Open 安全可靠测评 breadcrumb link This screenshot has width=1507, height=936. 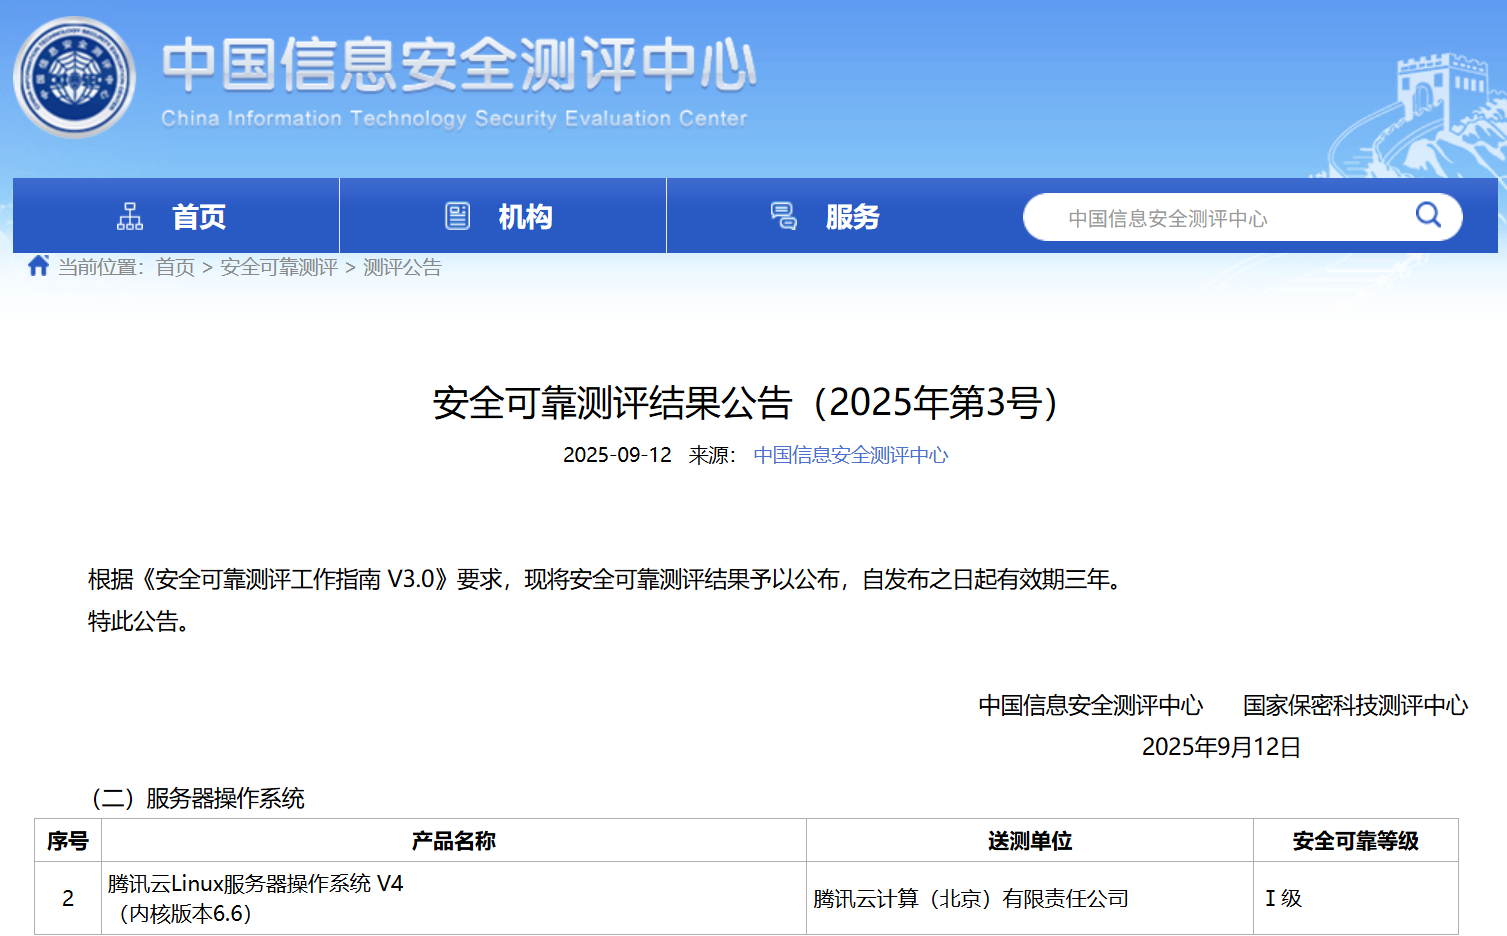pyautogui.click(x=279, y=267)
